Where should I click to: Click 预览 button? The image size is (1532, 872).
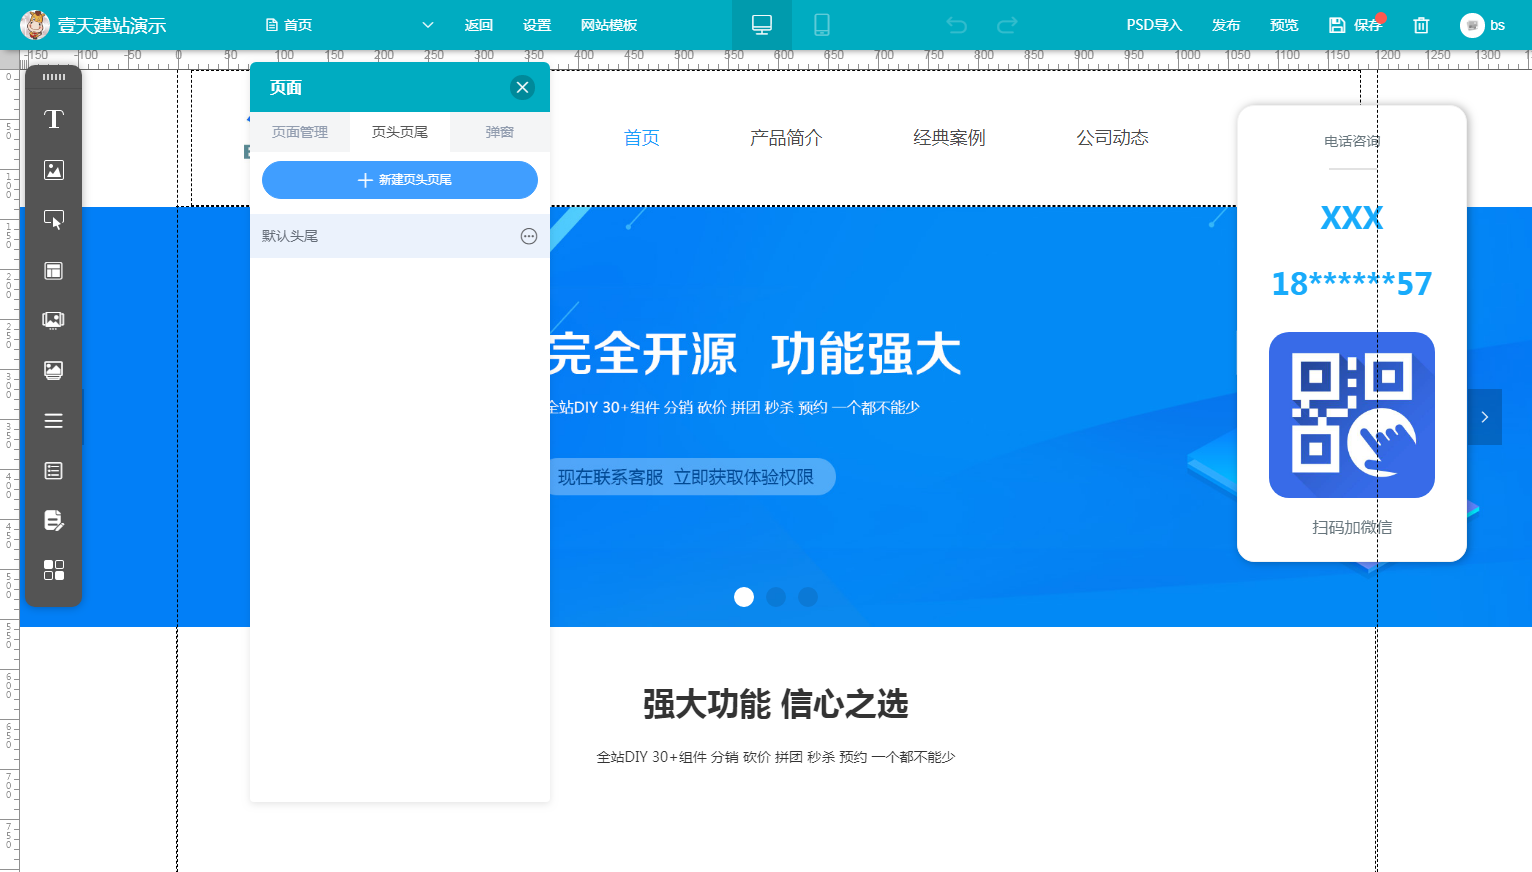point(1284,25)
